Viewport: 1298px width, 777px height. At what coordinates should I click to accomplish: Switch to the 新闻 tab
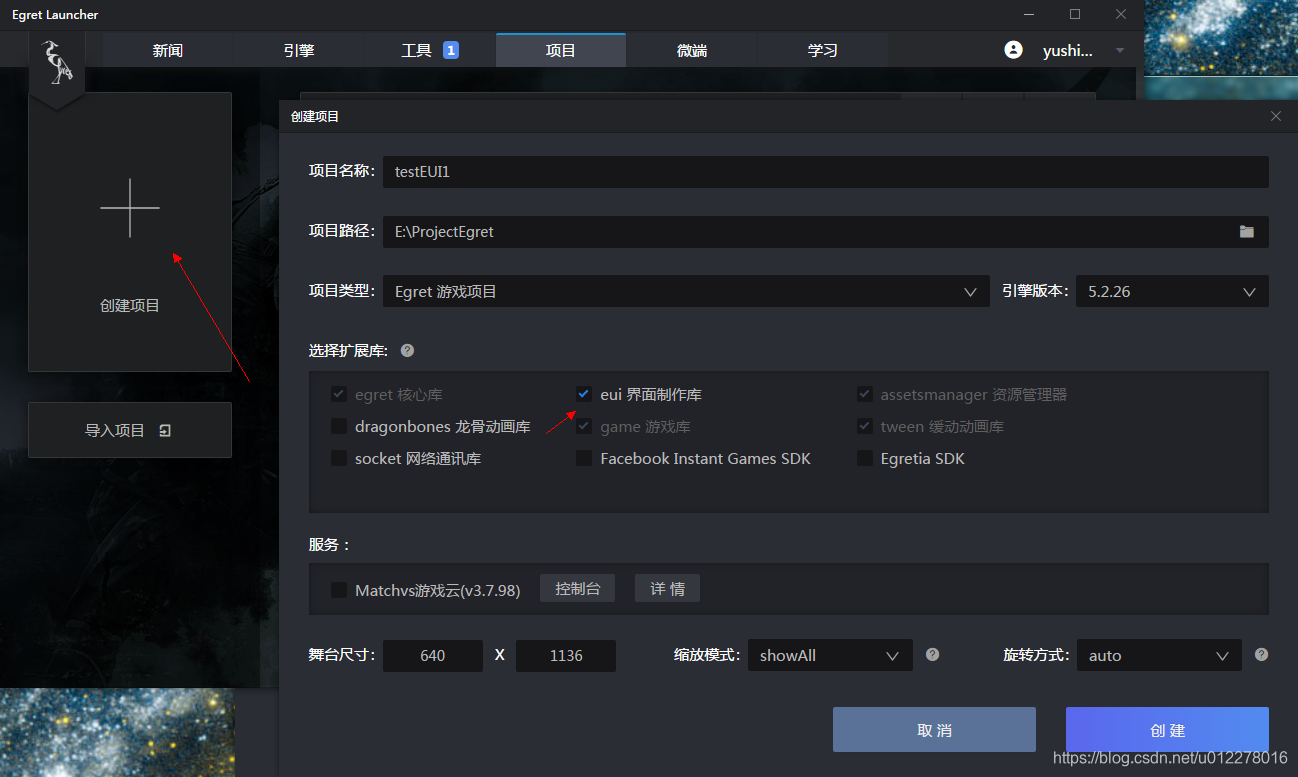pyautogui.click(x=167, y=49)
